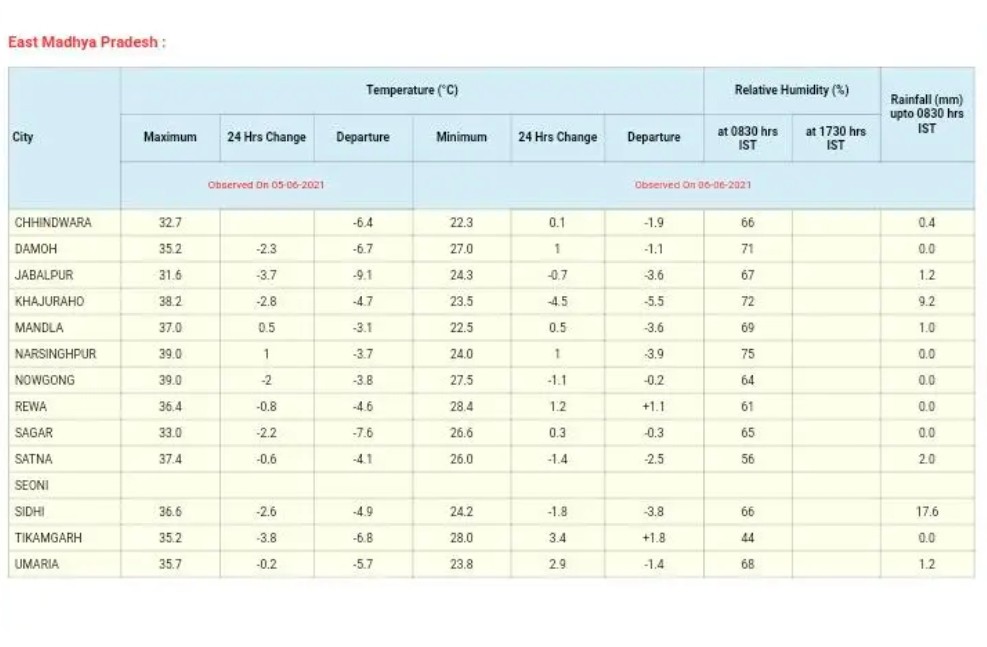This screenshot has width=987, height=647.
Task: Click the KHAJURAHO city name
Action: [x=50, y=301]
